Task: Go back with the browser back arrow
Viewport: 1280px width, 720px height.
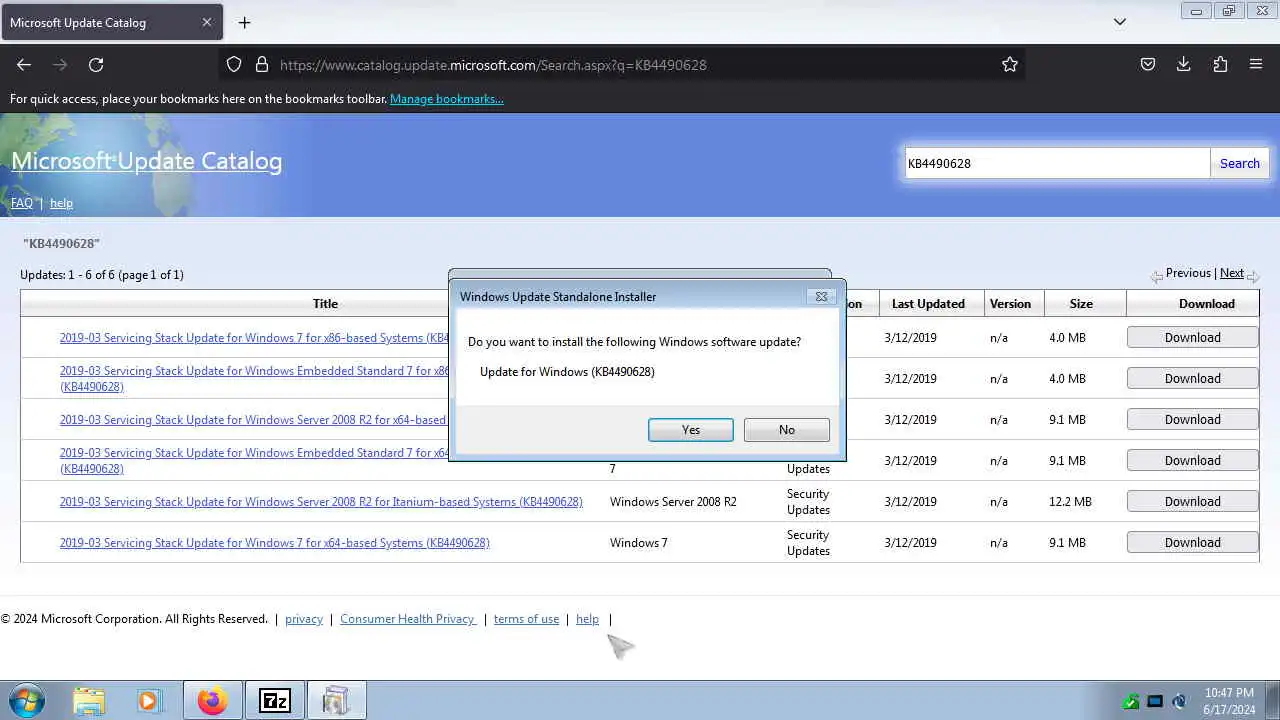Action: pos(24,65)
